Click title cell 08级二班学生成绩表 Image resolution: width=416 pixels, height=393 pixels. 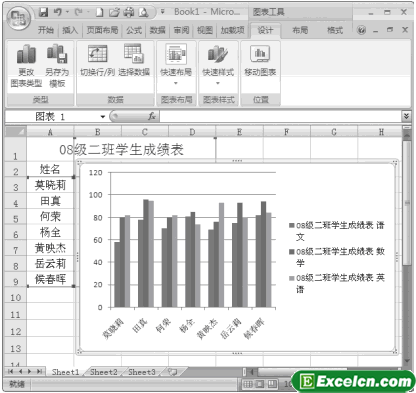tap(121, 150)
